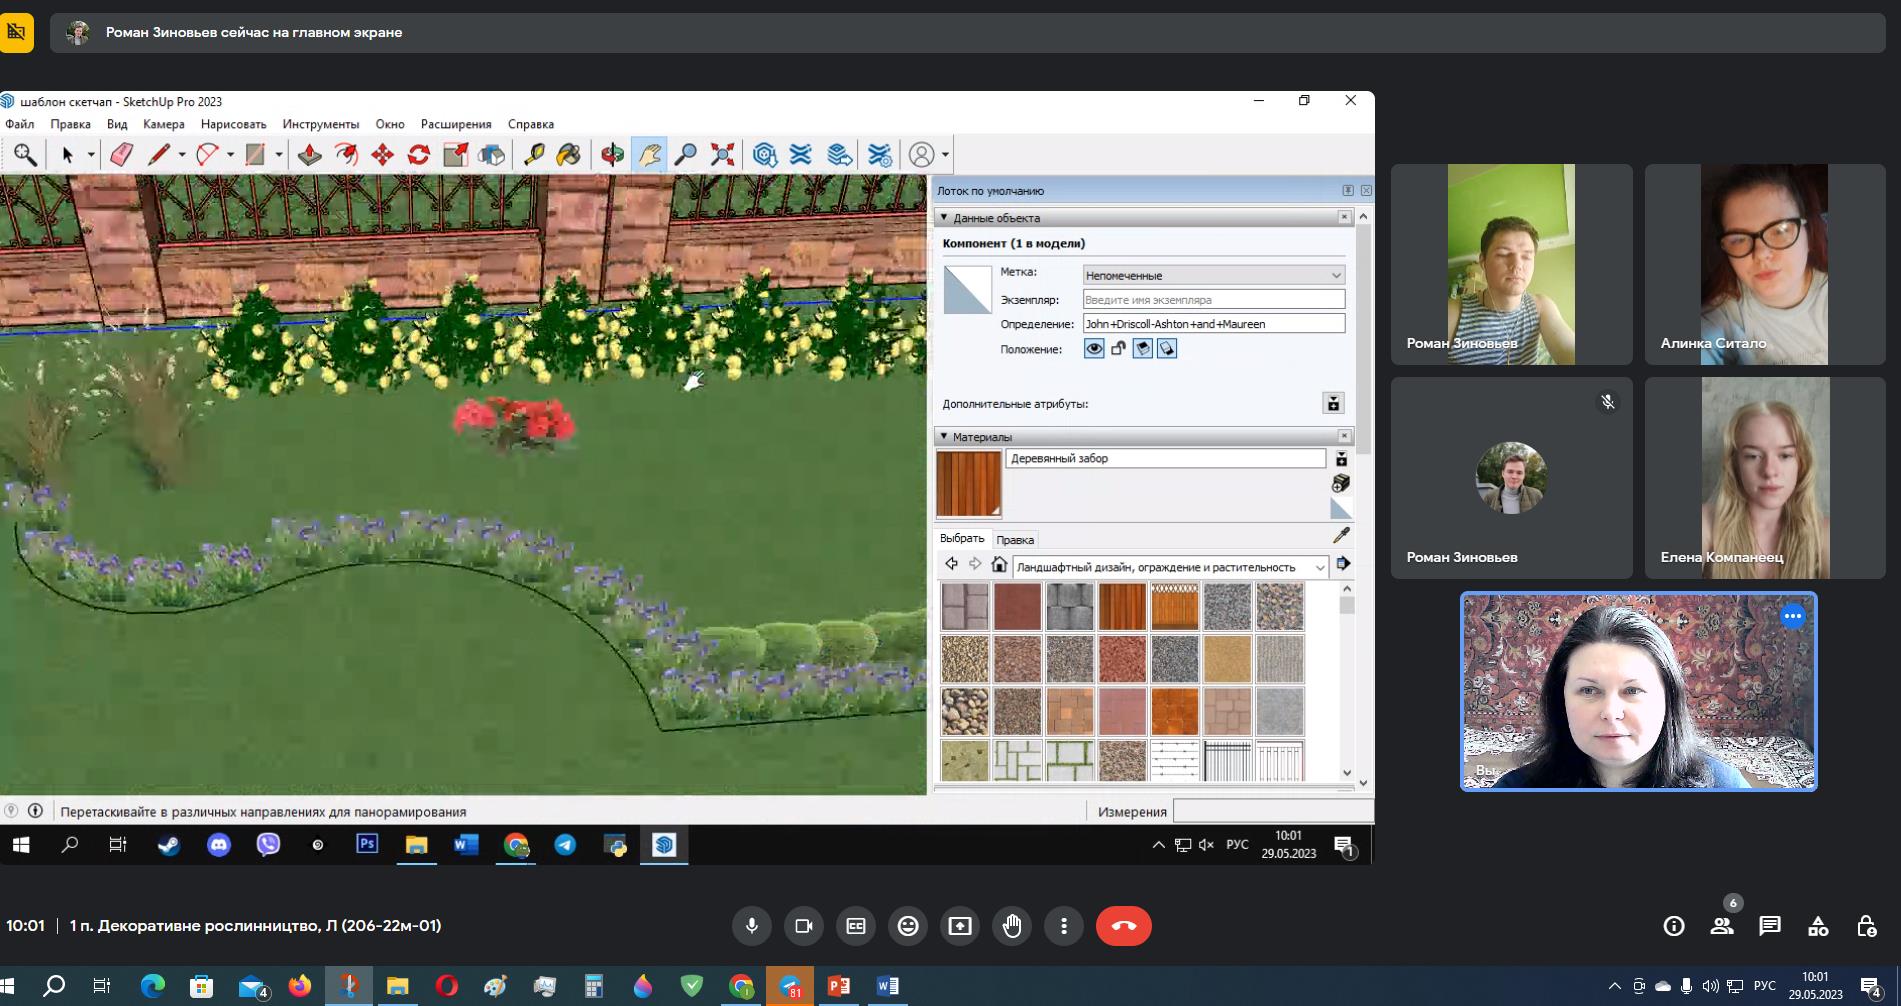Click the Zoom Extents tool
The image size is (1901, 1006).
tap(722, 155)
